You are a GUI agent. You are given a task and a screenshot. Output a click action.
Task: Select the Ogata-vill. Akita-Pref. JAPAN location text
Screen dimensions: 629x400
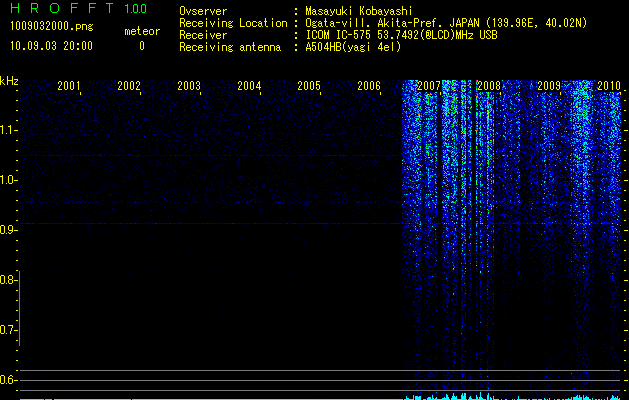[446, 23]
